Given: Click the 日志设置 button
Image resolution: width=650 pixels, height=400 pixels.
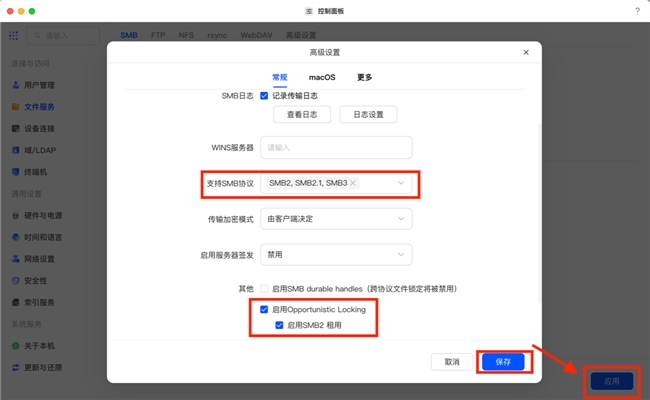Looking at the screenshot, I should tap(368, 114).
